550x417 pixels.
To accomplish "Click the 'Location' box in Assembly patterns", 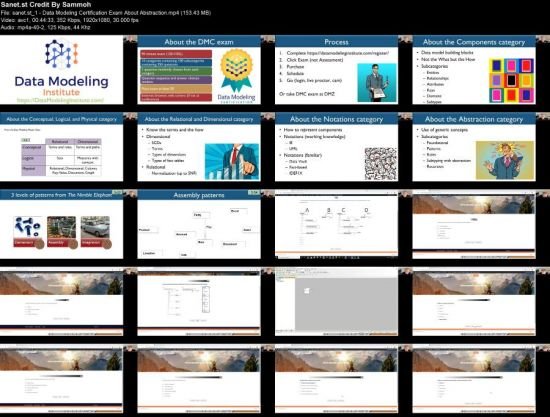I will pos(152,253).
